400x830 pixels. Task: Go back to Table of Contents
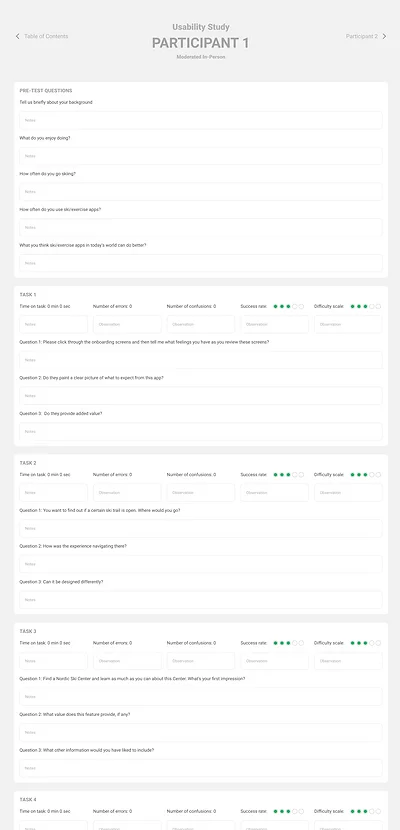[46, 37]
